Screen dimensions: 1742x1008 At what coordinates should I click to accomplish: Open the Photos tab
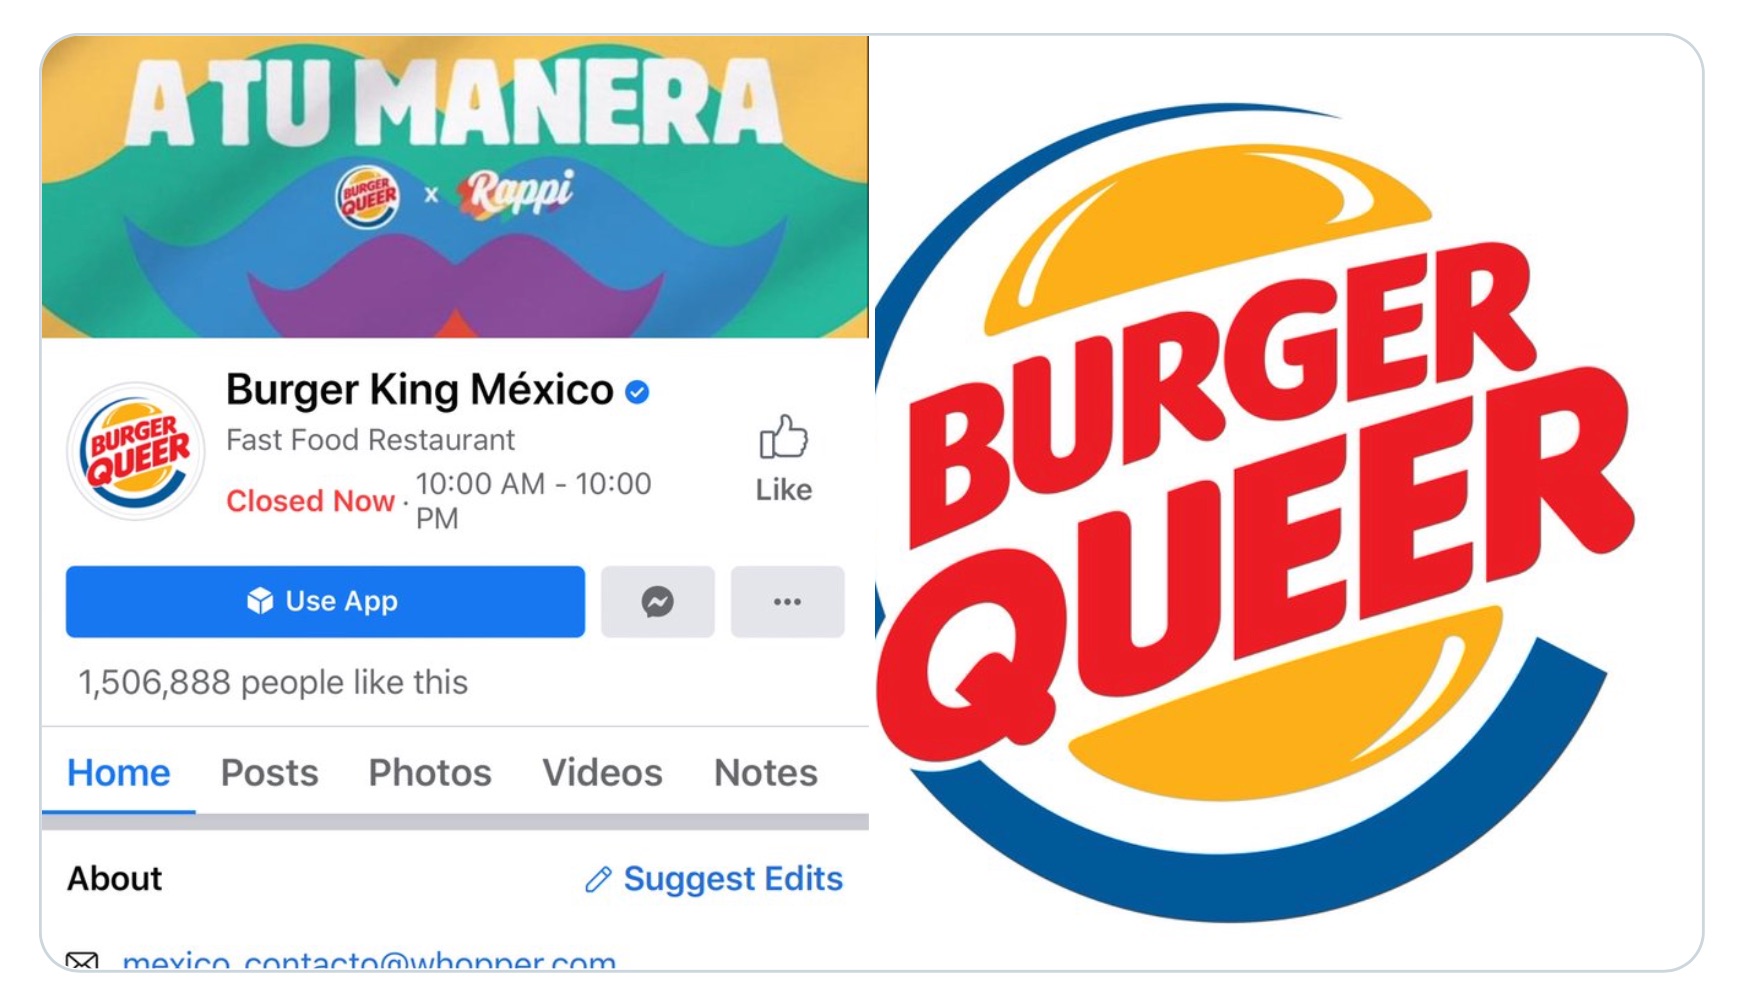point(430,773)
